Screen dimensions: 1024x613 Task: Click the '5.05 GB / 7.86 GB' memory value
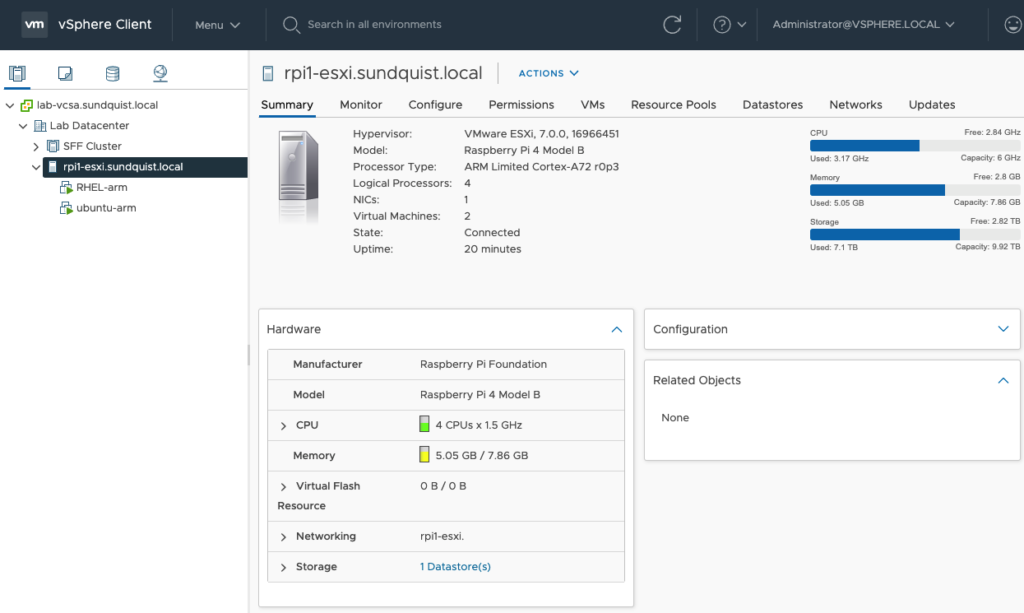click(x=482, y=456)
